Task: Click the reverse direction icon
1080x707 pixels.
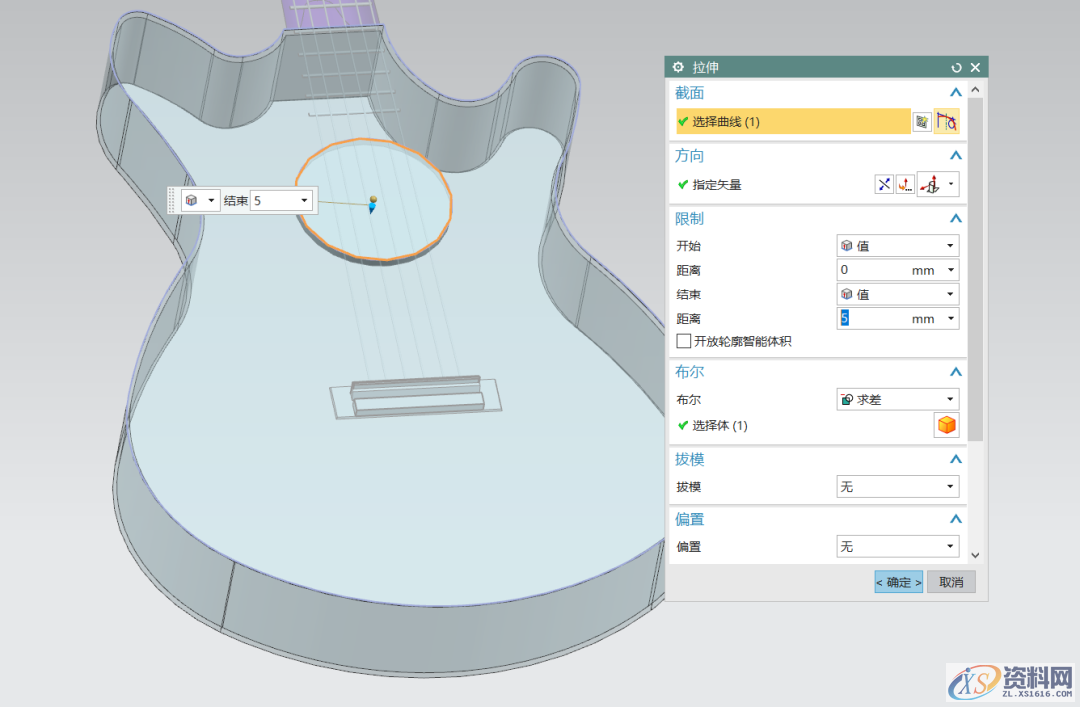Action: [x=884, y=184]
